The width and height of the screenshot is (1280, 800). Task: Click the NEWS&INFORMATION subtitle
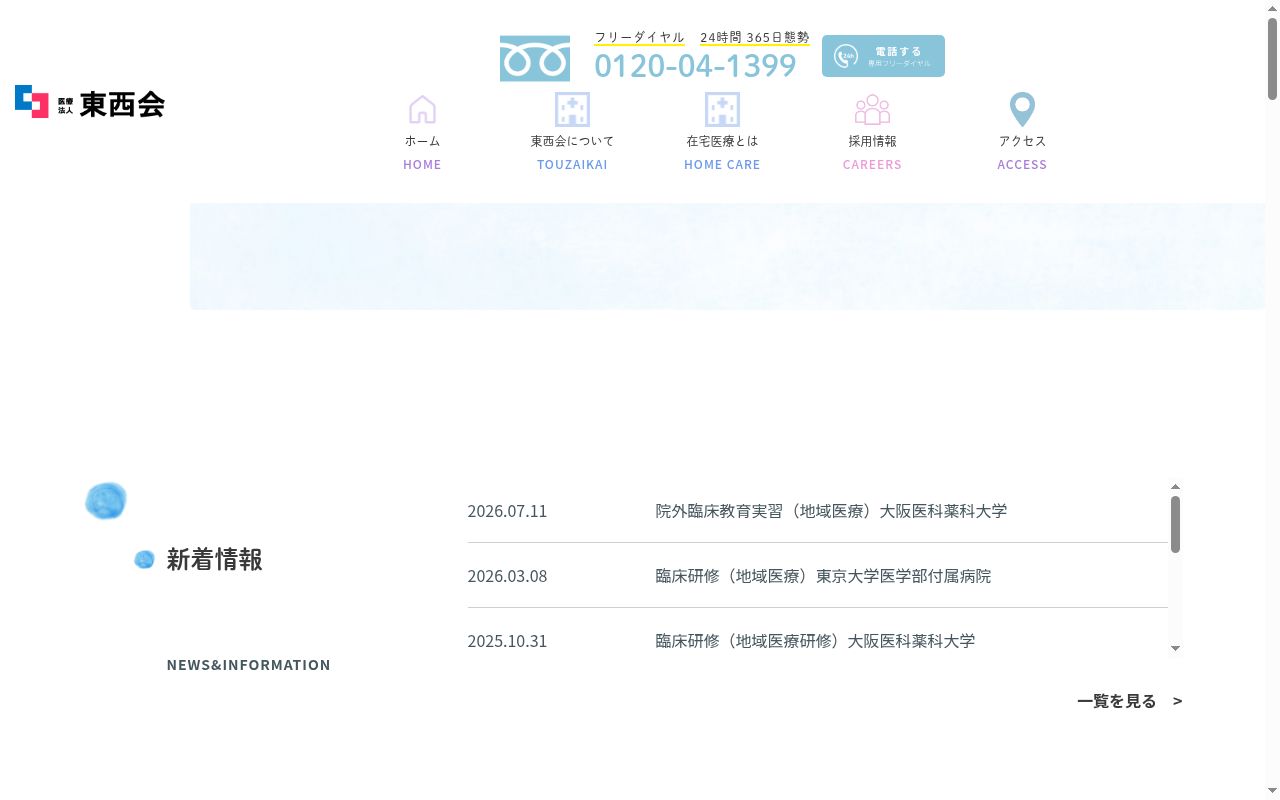point(248,665)
